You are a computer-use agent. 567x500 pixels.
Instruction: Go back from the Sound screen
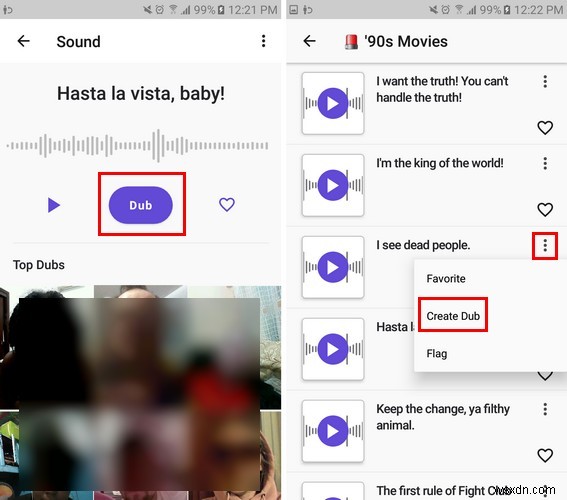click(24, 41)
